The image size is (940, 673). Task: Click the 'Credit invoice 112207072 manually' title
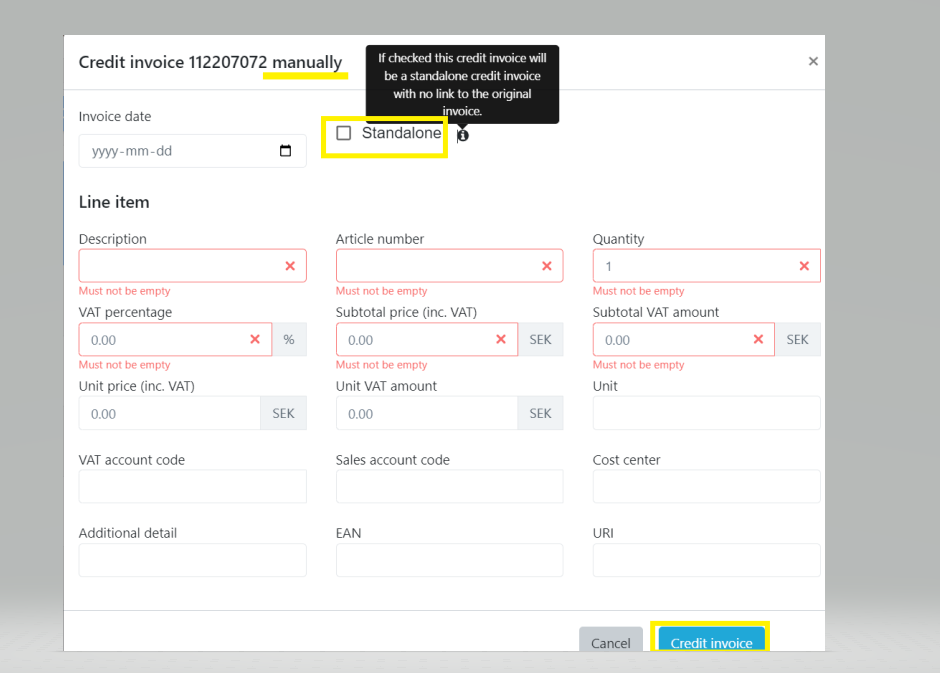point(210,62)
